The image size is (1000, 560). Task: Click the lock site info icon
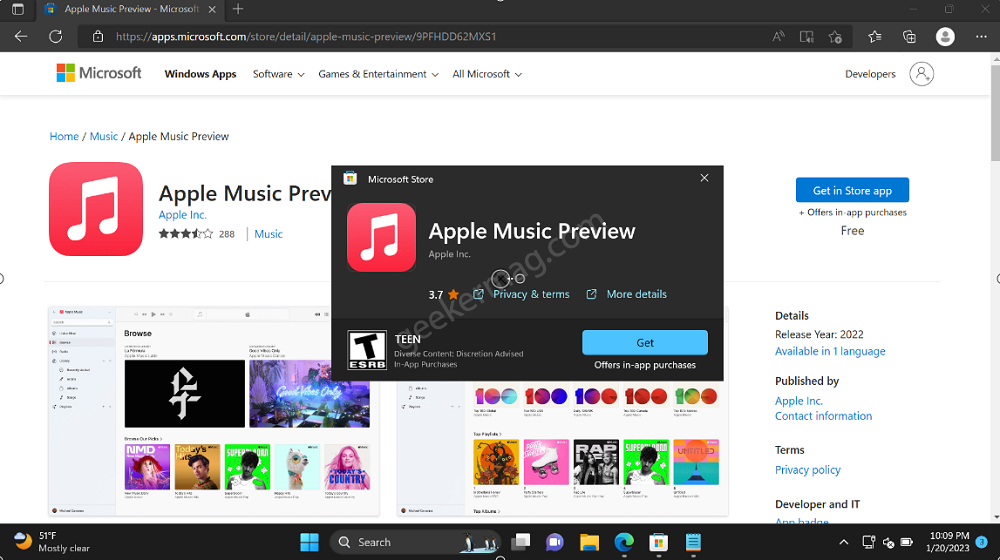98,36
